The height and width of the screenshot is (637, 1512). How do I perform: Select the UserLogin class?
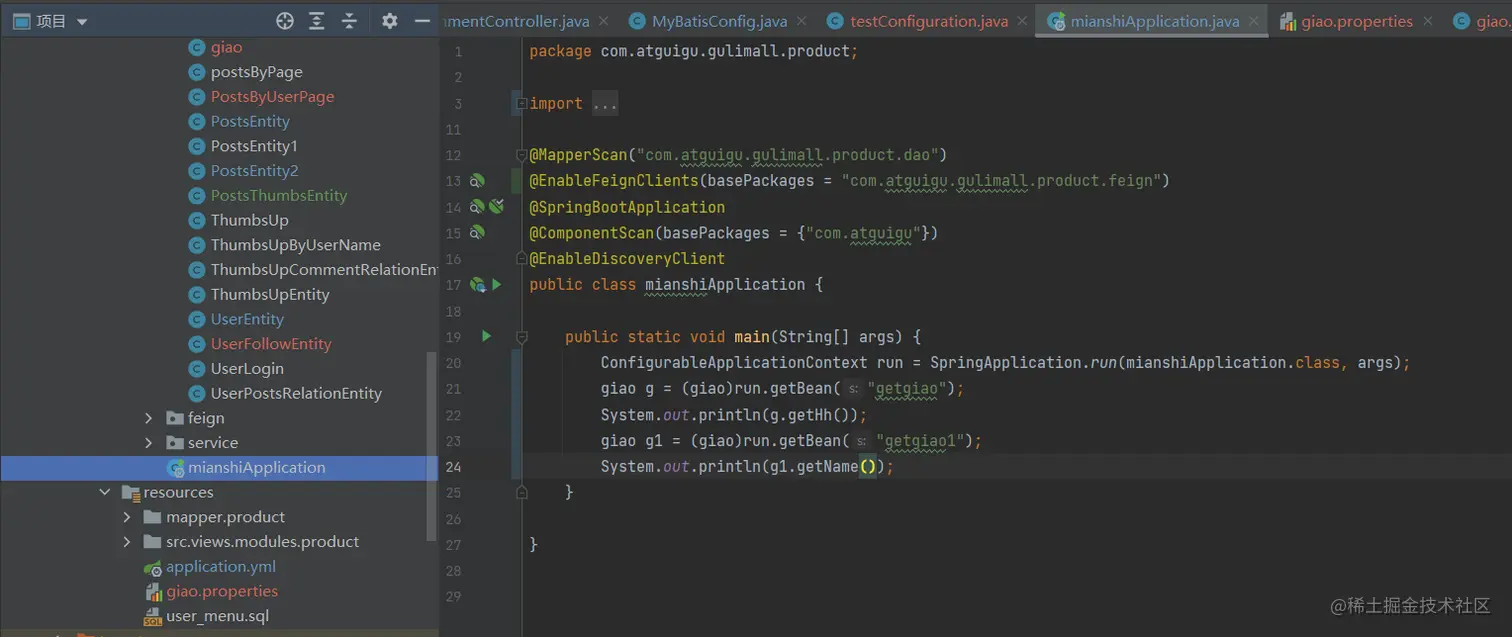click(247, 369)
